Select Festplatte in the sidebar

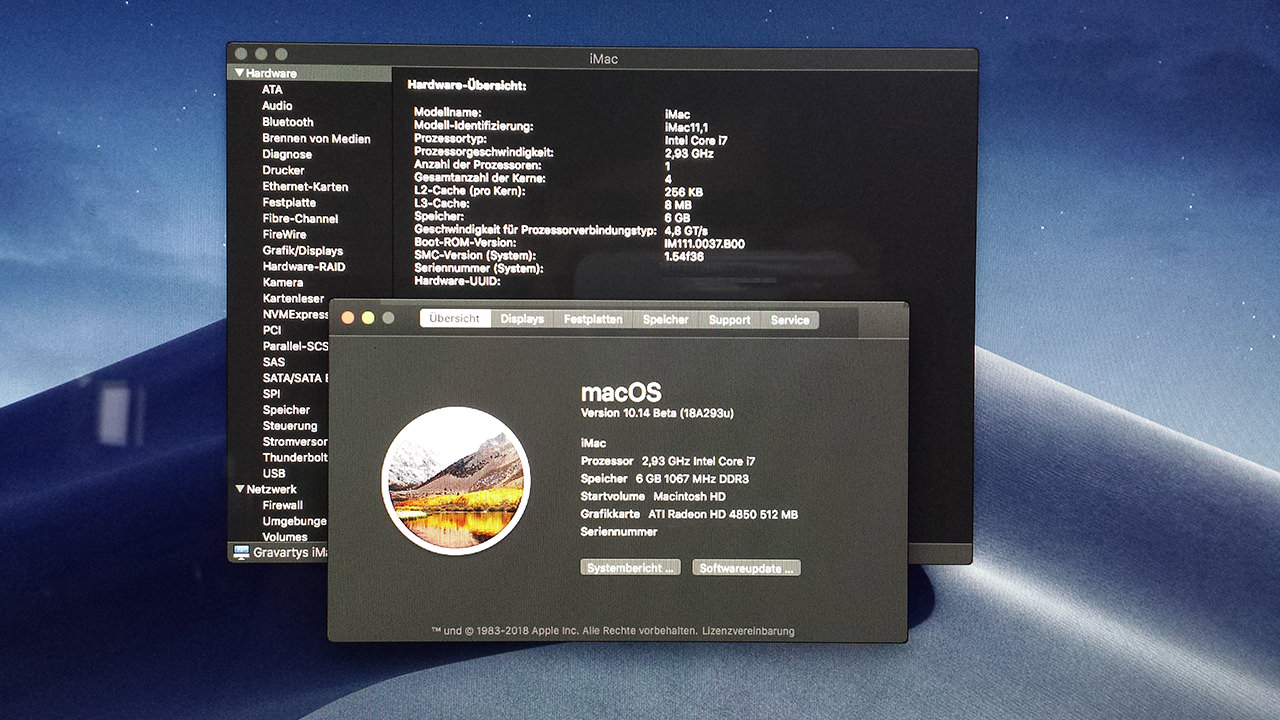point(289,202)
